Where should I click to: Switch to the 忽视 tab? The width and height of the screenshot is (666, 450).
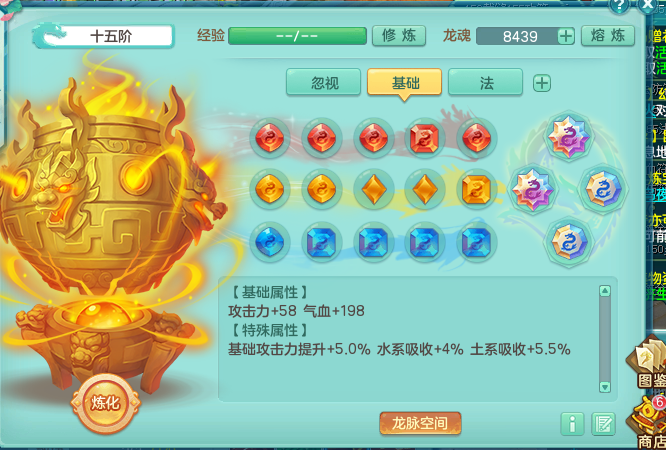coord(324,82)
